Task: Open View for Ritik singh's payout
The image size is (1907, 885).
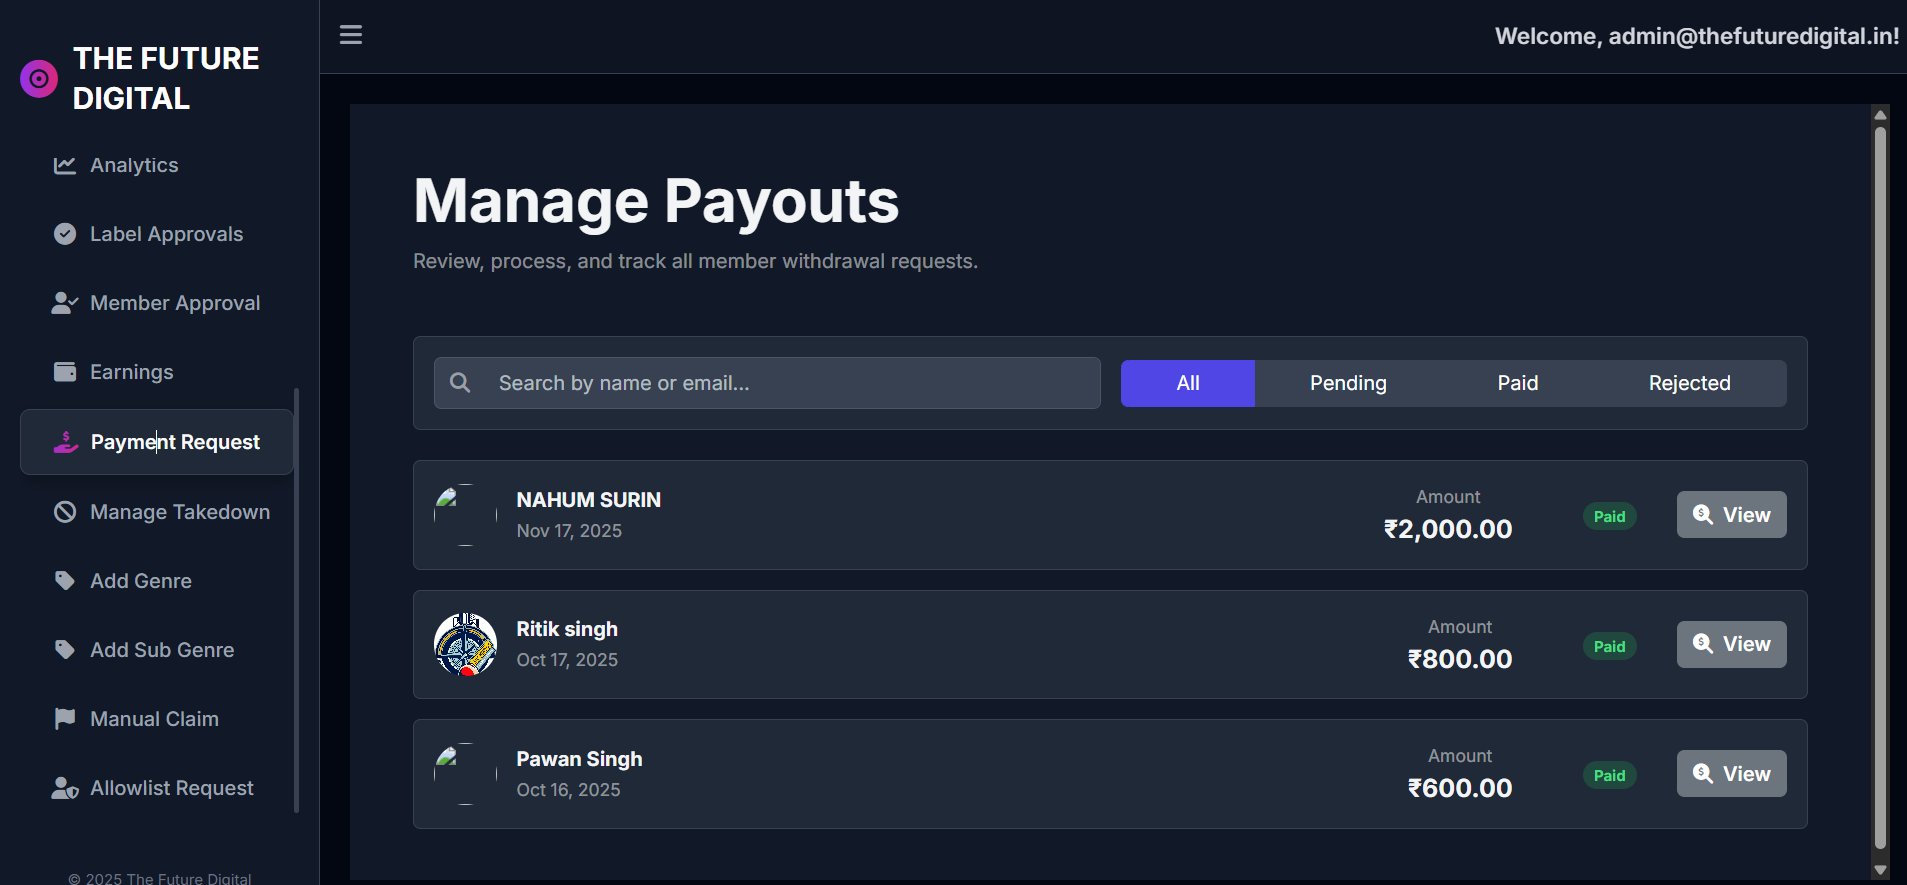Action: click(1731, 644)
